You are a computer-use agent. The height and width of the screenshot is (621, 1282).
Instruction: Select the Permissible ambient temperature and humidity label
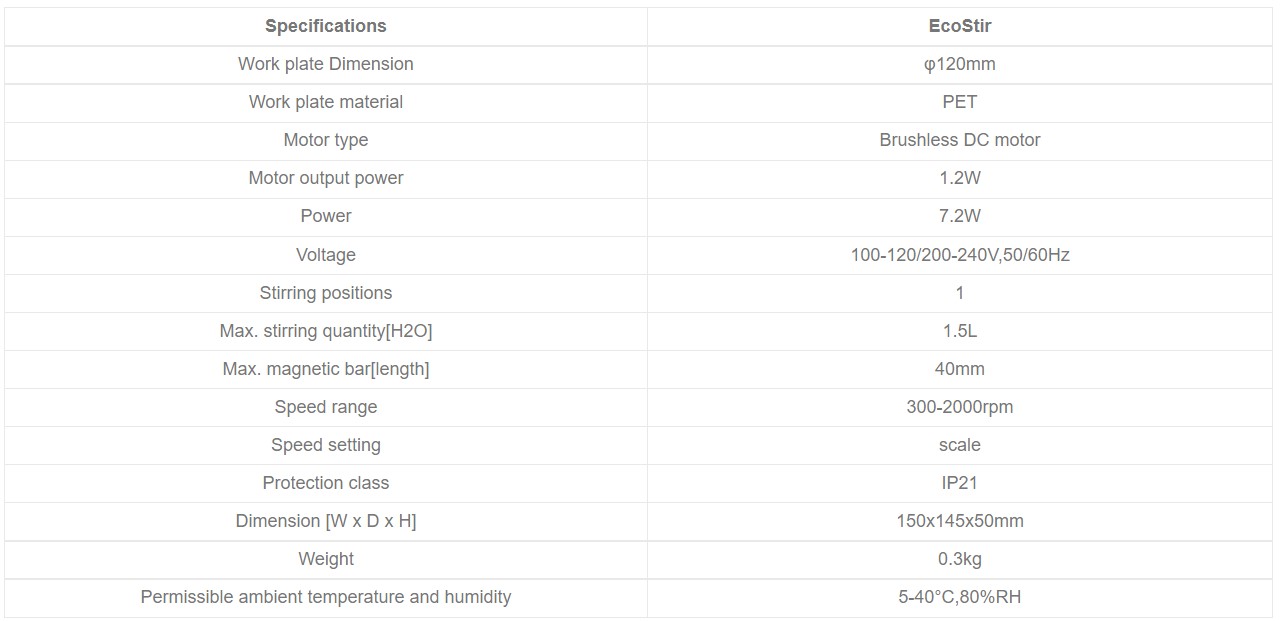point(326,597)
